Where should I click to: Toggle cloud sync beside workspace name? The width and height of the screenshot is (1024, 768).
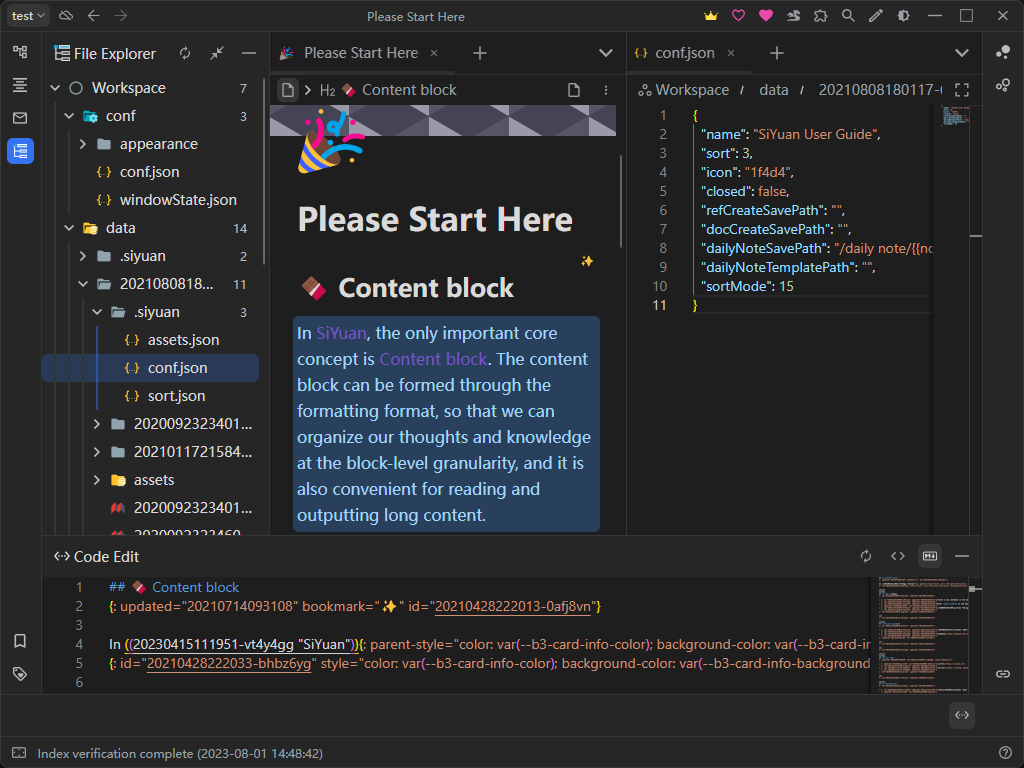(x=66, y=16)
